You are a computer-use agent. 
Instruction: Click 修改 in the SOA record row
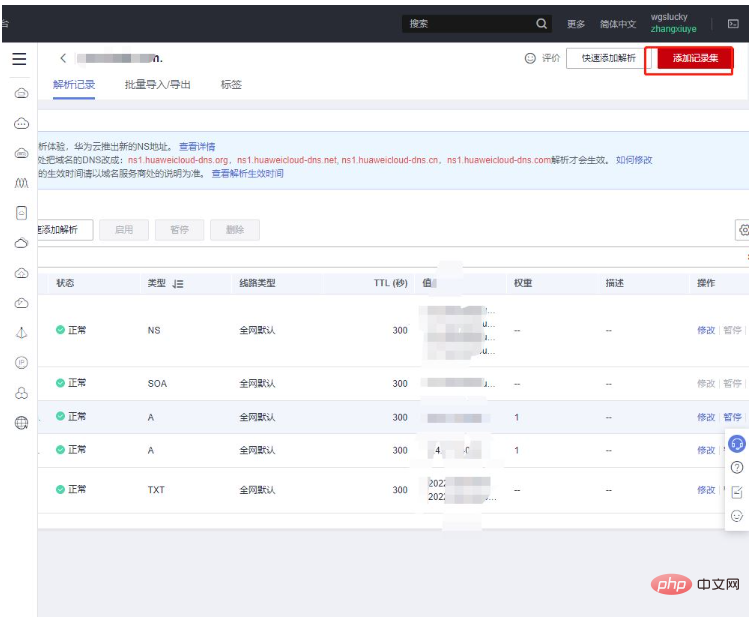coord(706,384)
